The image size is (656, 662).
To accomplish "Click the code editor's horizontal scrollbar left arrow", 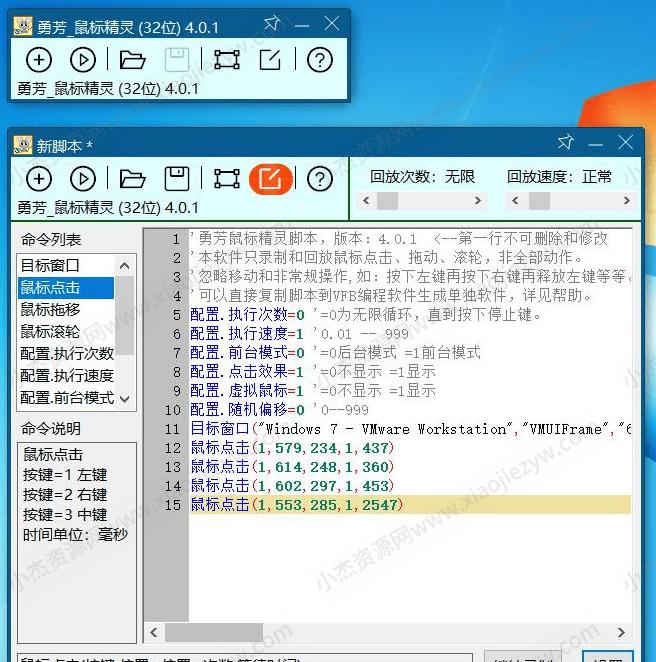I will coord(154,632).
